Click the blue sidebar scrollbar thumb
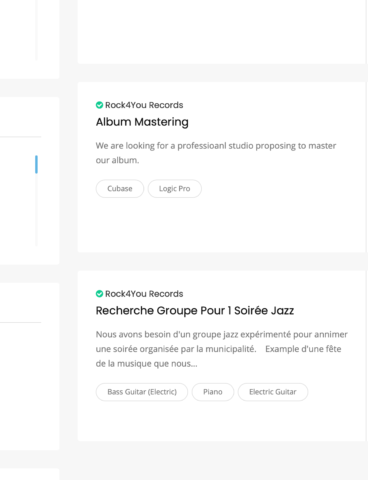 click(36, 164)
